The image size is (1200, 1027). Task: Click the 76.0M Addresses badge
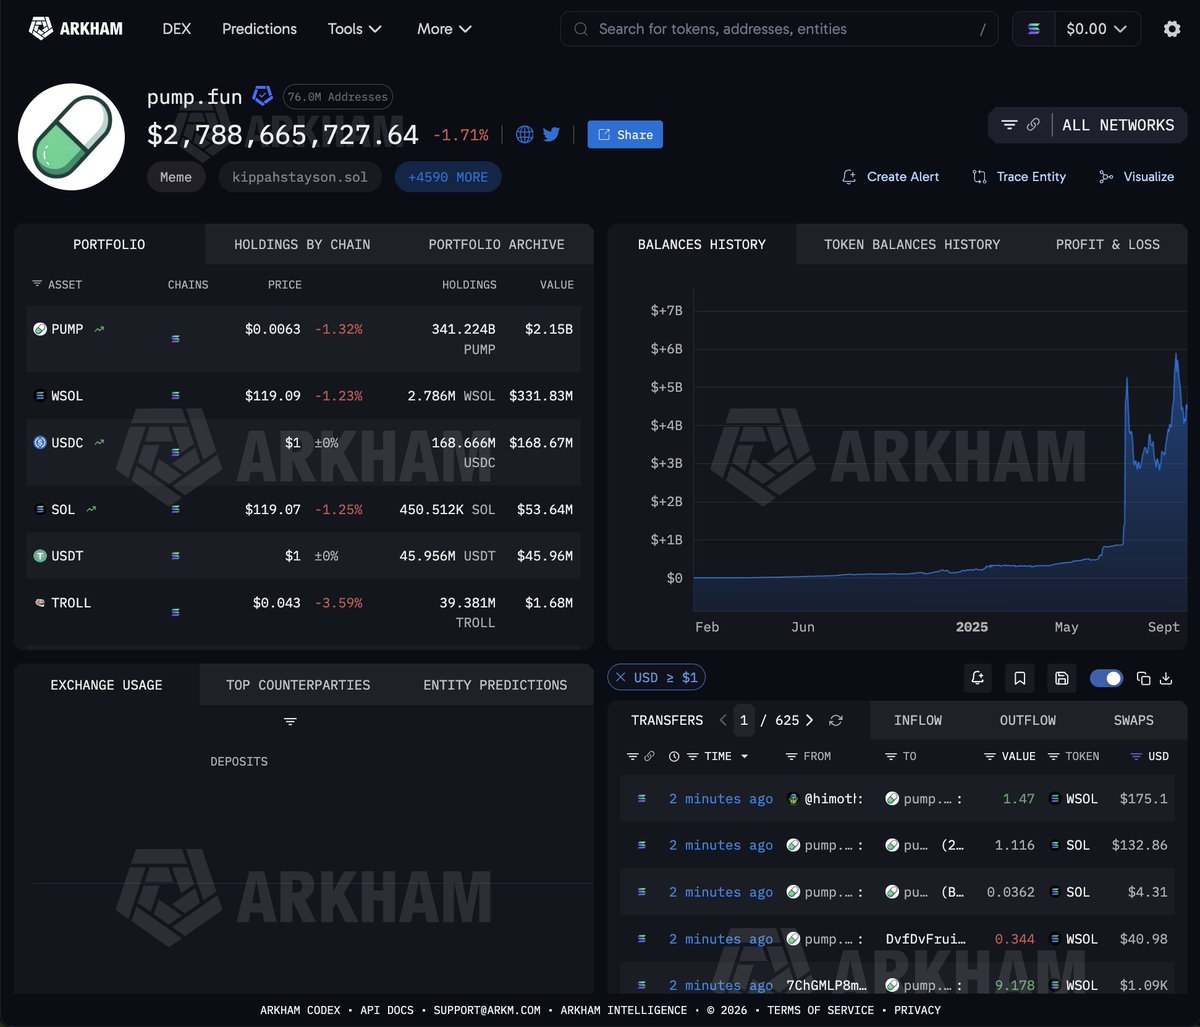[x=337, y=97]
